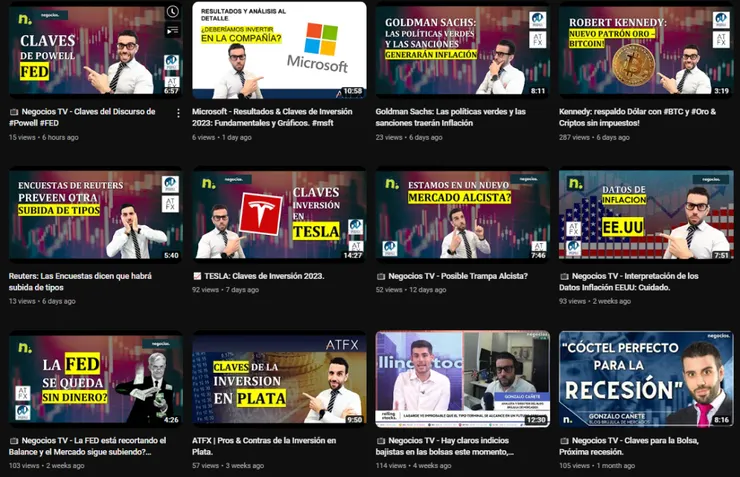
Task: Open the Nuevo Mercado Alcista video thumbnail
Action: (x=462, y=214)
